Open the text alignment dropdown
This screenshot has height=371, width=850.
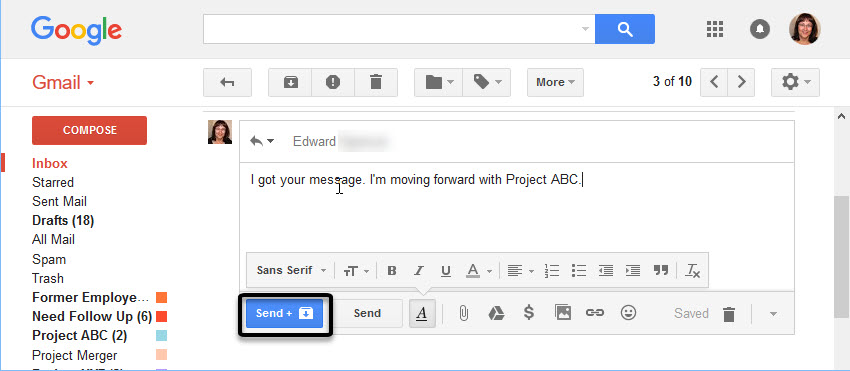coord(520,270)
